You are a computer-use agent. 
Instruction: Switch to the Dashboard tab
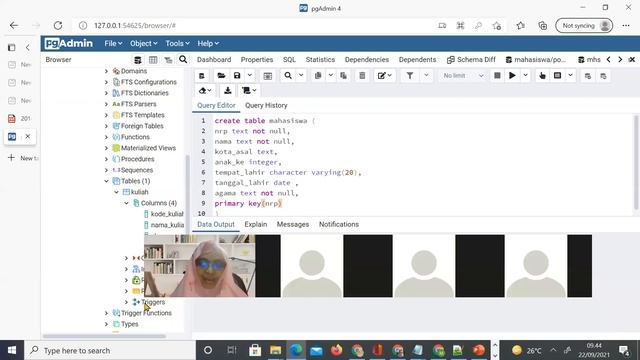(214, 60)
